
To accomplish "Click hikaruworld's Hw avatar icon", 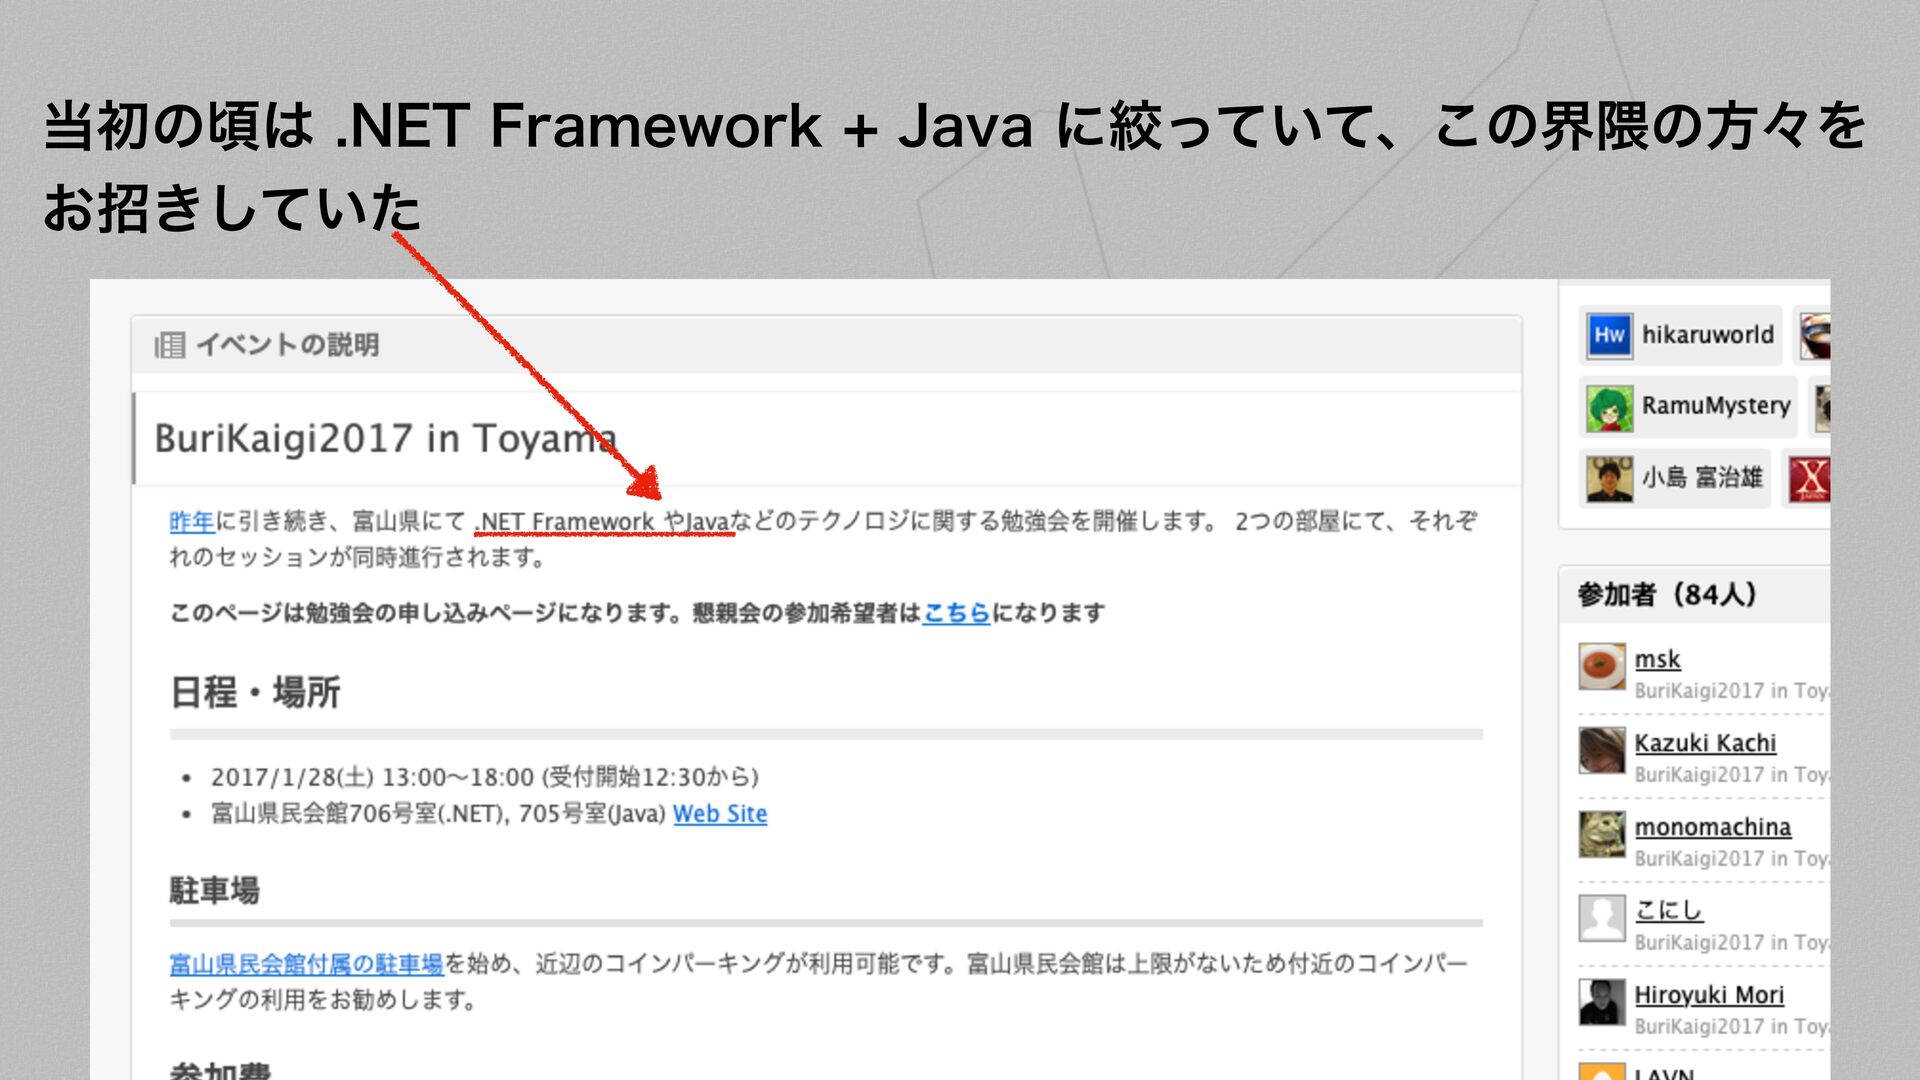I will pyautogui.click(x=1609, y=335).
